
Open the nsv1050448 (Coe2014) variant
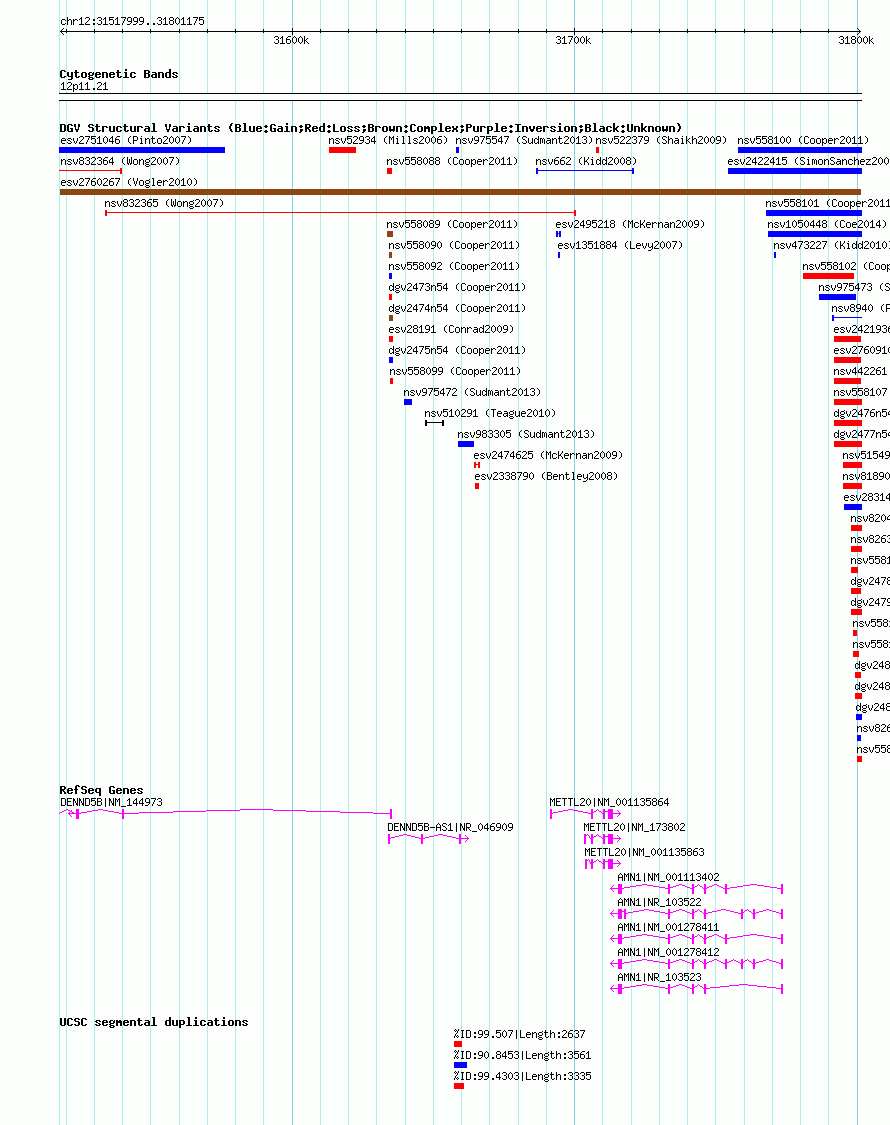[815, 234]
